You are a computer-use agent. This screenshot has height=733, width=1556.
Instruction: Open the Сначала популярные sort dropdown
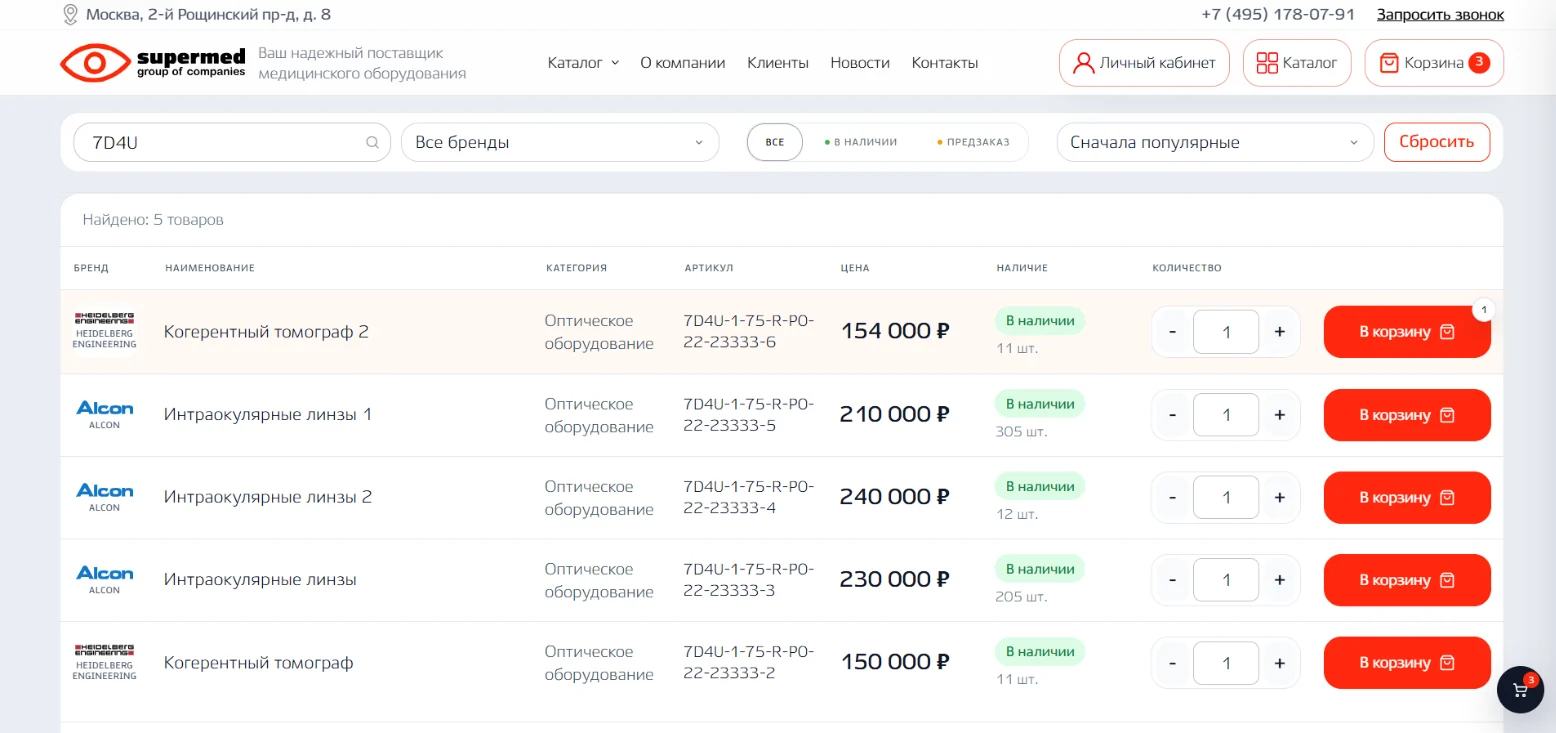pos(1215,142)
